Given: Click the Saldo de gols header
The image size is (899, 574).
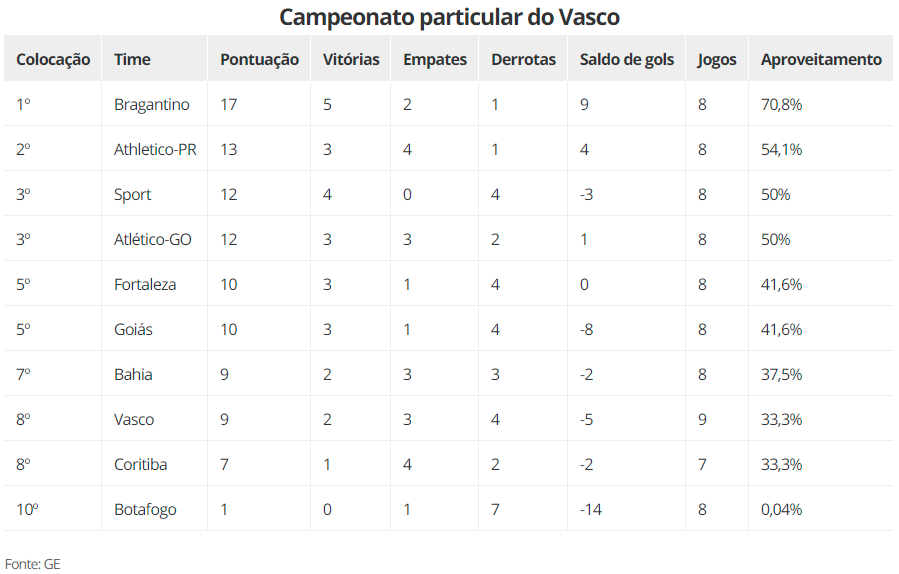Looking at the screenshot, I should pos(627,59).
